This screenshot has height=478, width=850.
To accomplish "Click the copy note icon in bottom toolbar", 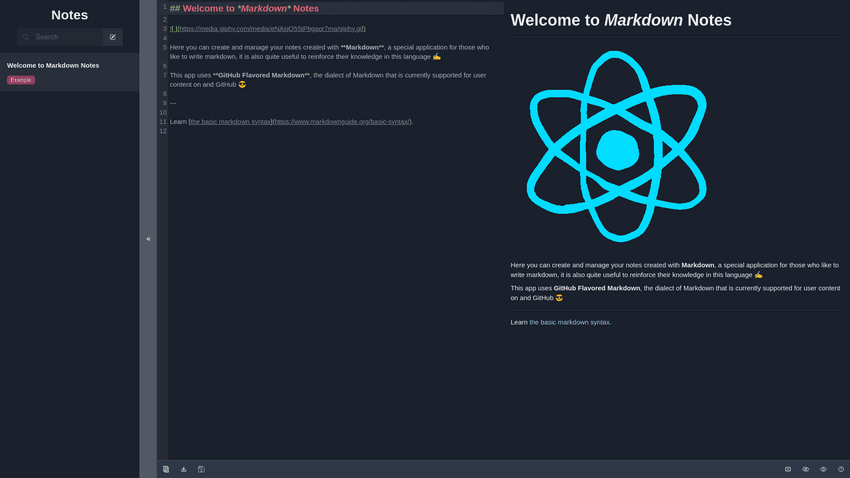I will (166, 469).
